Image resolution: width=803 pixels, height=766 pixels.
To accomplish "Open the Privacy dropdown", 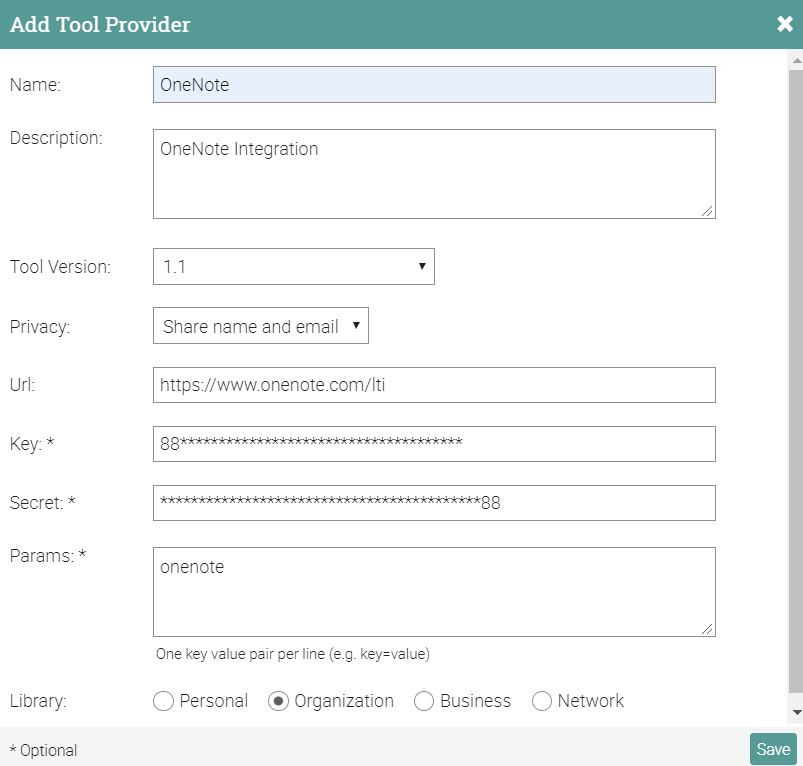I will point(261,326).
